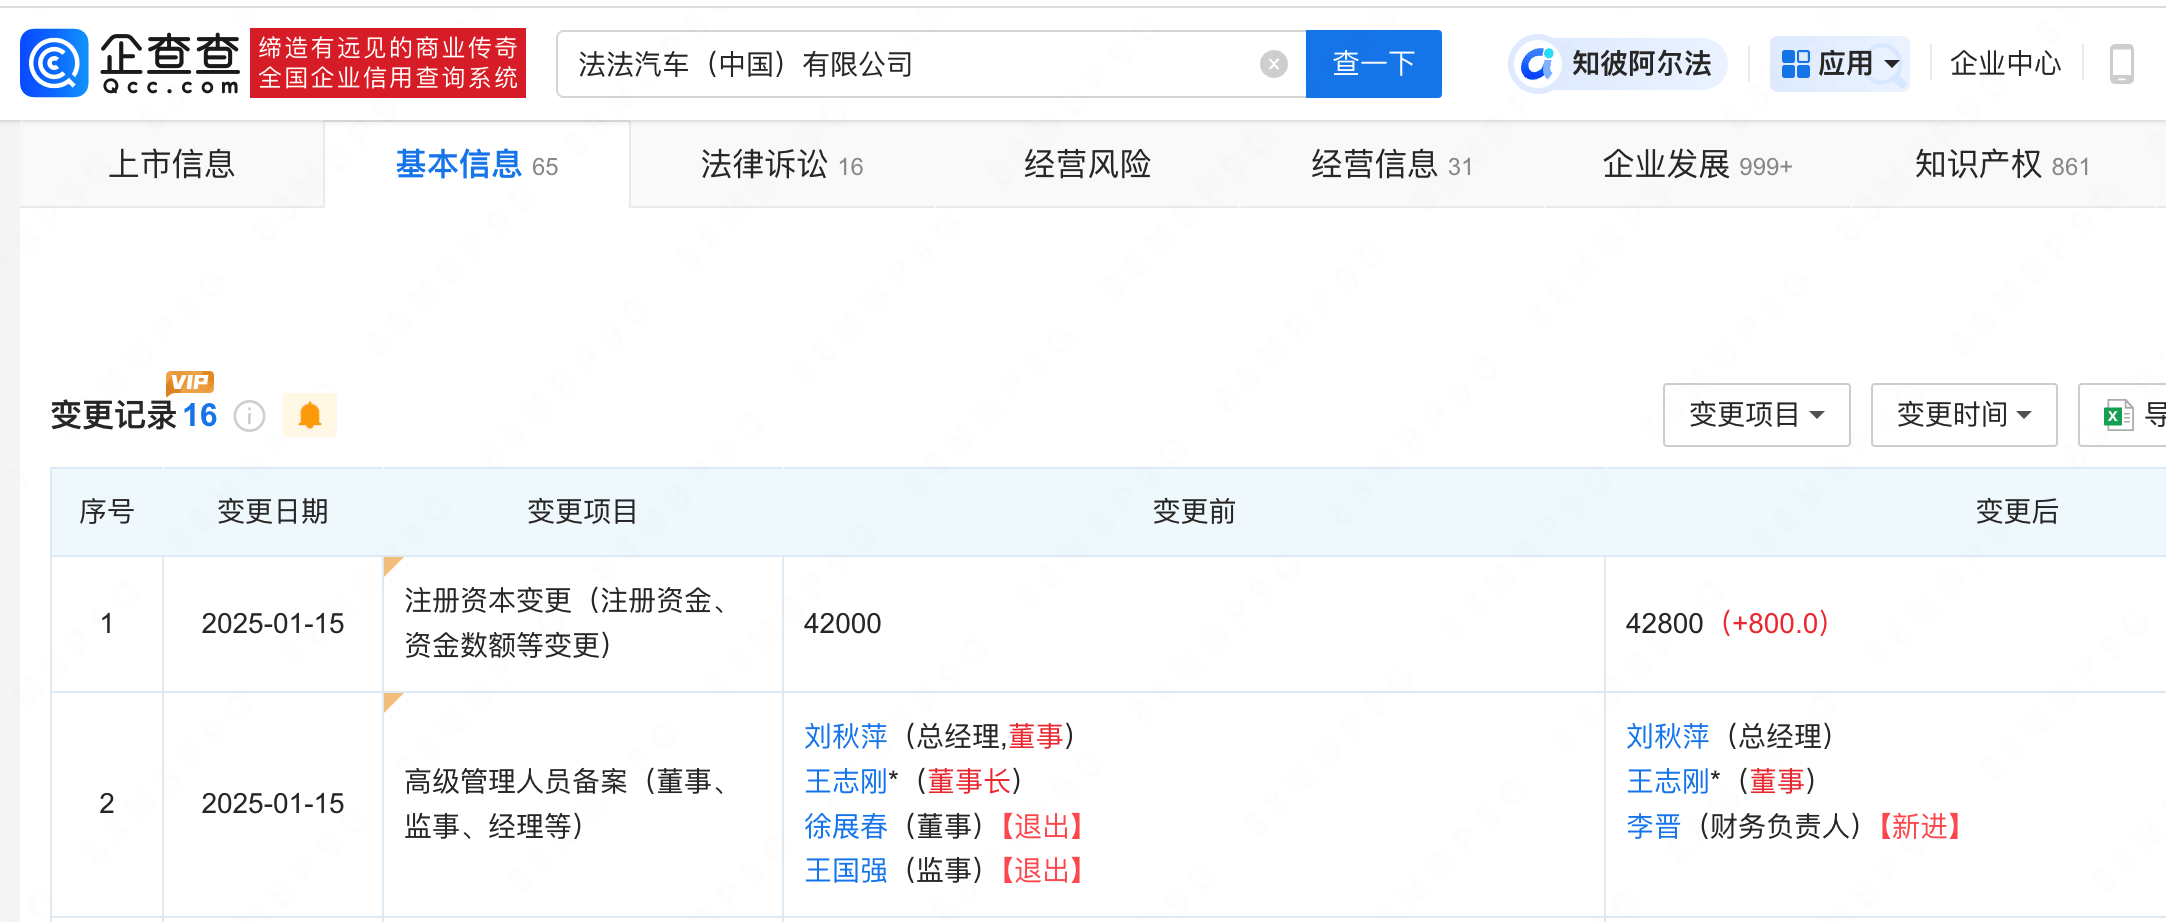Click the 查一下 search button
Screen dimensions: 2166x922
point(1374,64)
